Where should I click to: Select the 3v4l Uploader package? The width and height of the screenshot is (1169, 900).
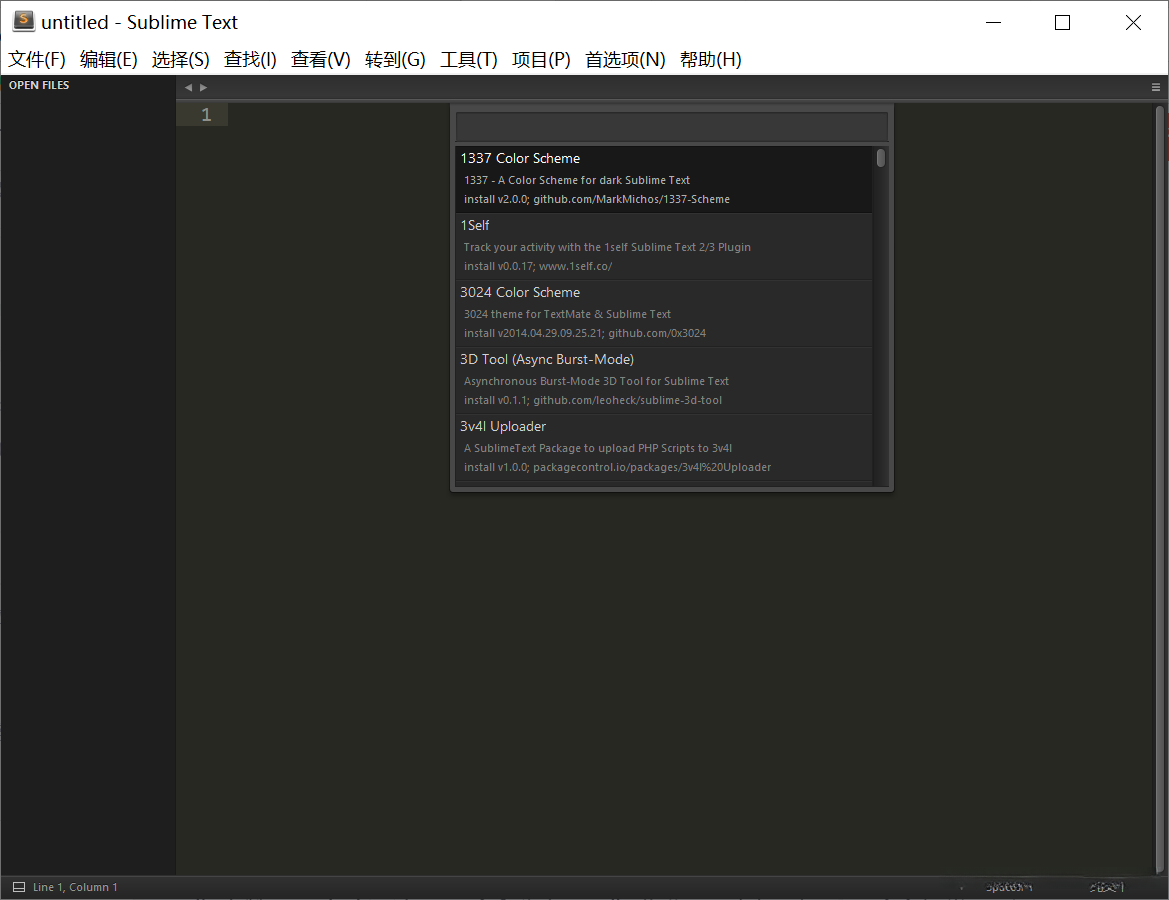point(664,447)
